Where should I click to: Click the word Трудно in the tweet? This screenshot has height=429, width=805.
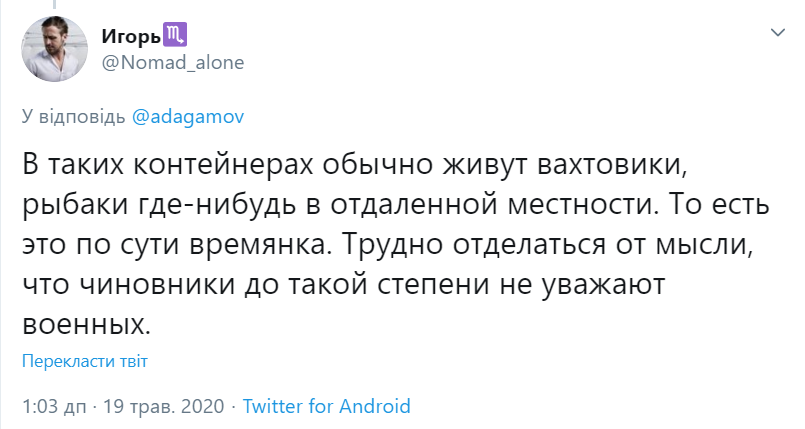392,245
